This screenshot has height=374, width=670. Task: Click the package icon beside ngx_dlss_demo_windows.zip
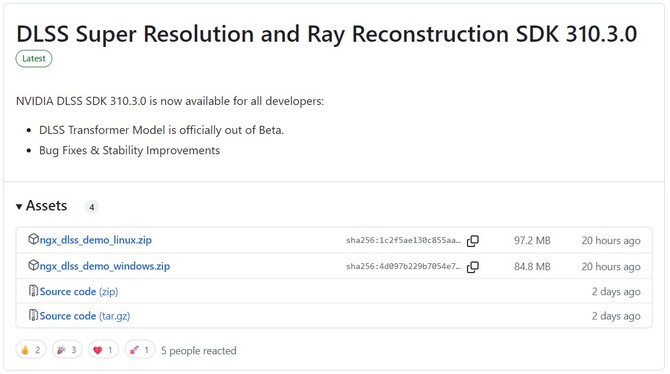pyautogui.click(x=33, y=265)
